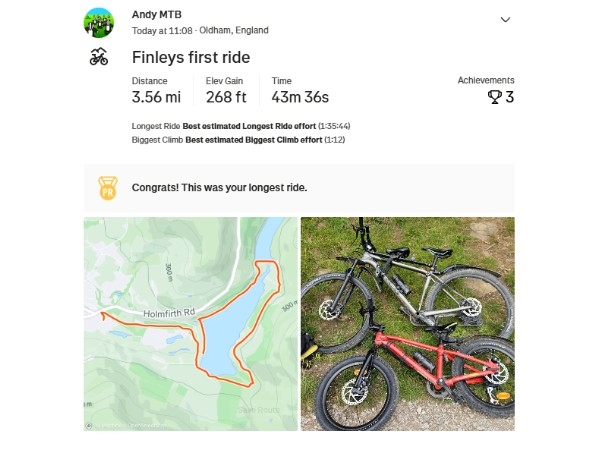Click the orange route start arrow marker

coord(103,315)
